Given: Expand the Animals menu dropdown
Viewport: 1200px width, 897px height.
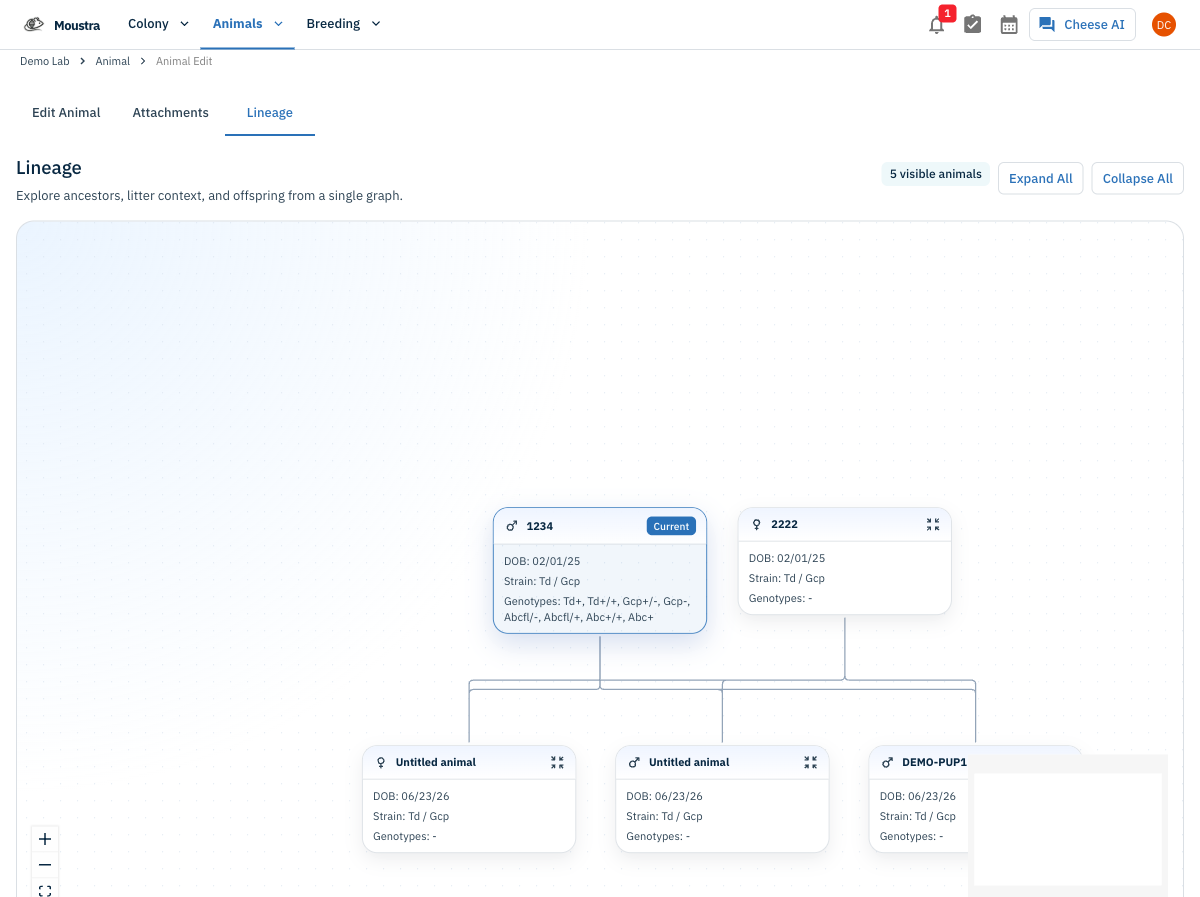Looking at the screenshot, I should 247,24.
